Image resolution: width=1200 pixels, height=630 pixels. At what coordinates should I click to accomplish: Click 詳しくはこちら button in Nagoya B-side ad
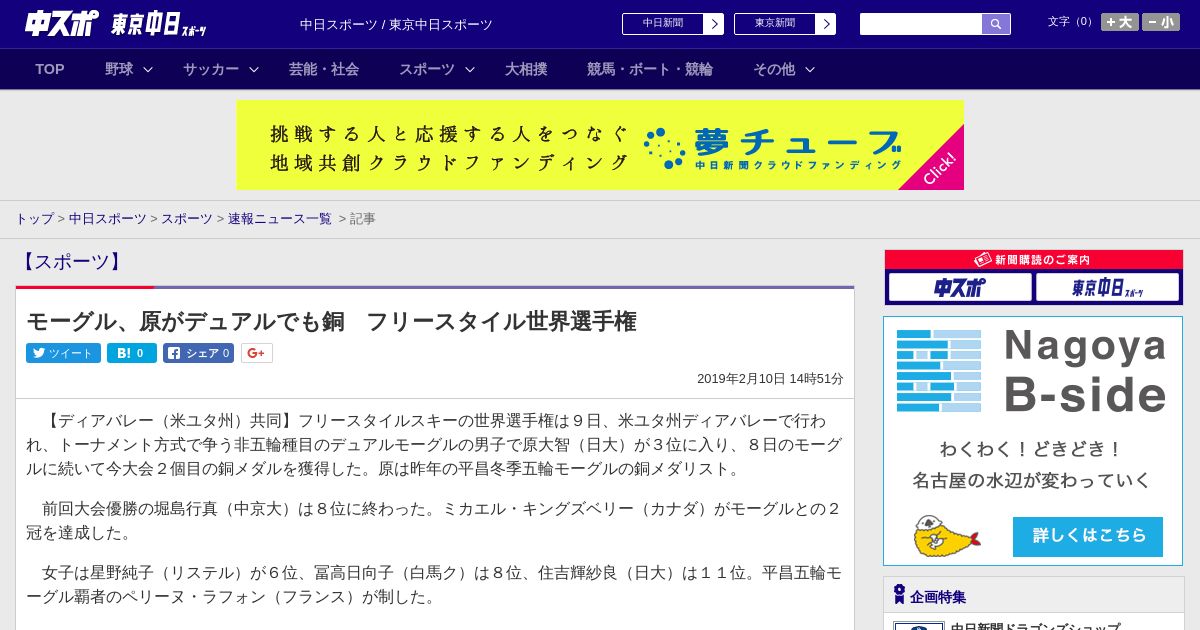click(x=1088, y=536)
